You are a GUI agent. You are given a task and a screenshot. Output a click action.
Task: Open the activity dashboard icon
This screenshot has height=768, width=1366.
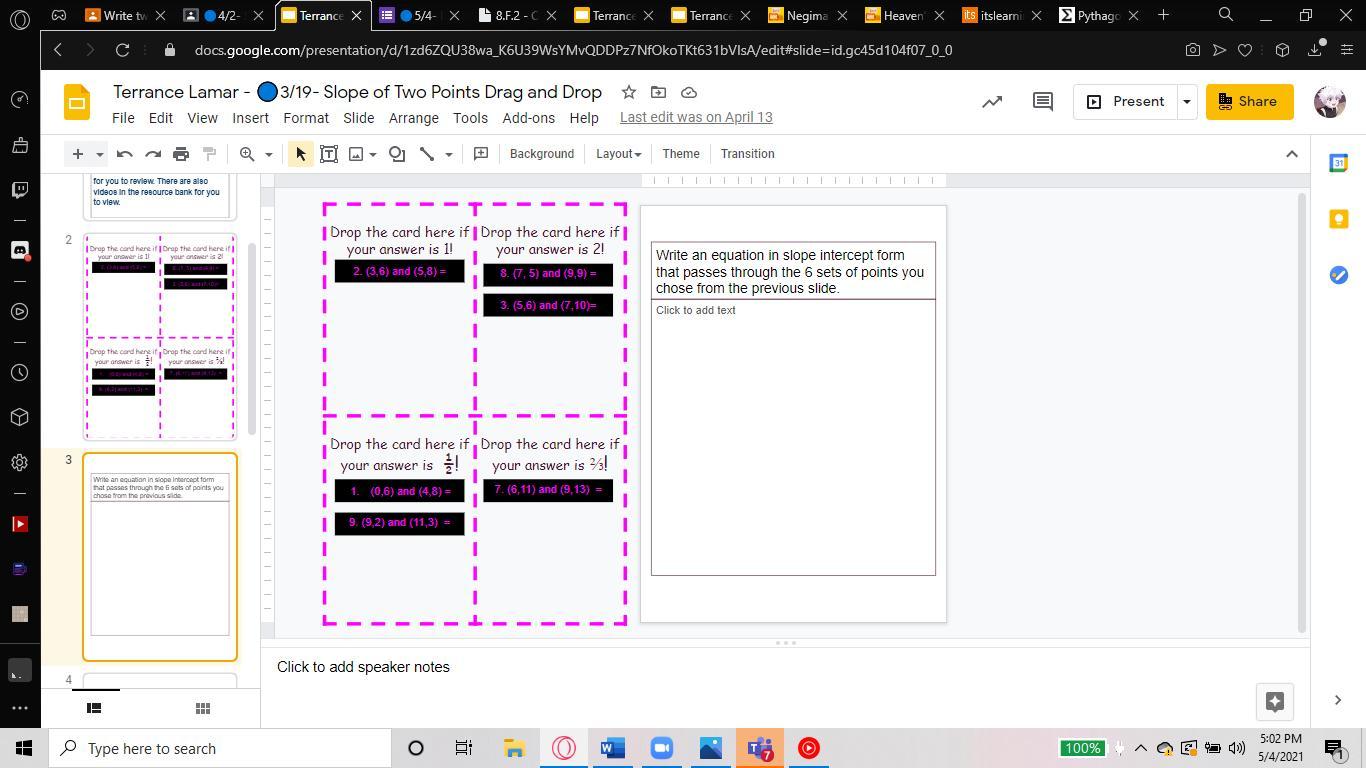pyautogui.click(x=992, y=101)
